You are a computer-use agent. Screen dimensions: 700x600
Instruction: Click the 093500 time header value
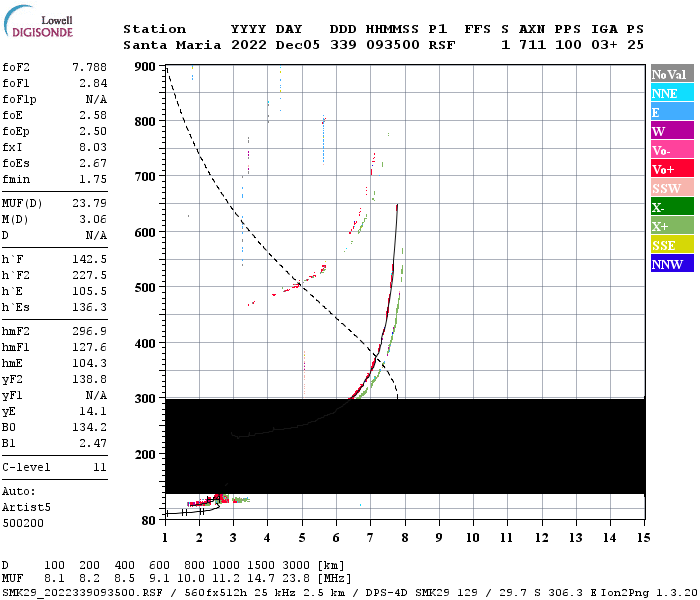pos(393,45)
